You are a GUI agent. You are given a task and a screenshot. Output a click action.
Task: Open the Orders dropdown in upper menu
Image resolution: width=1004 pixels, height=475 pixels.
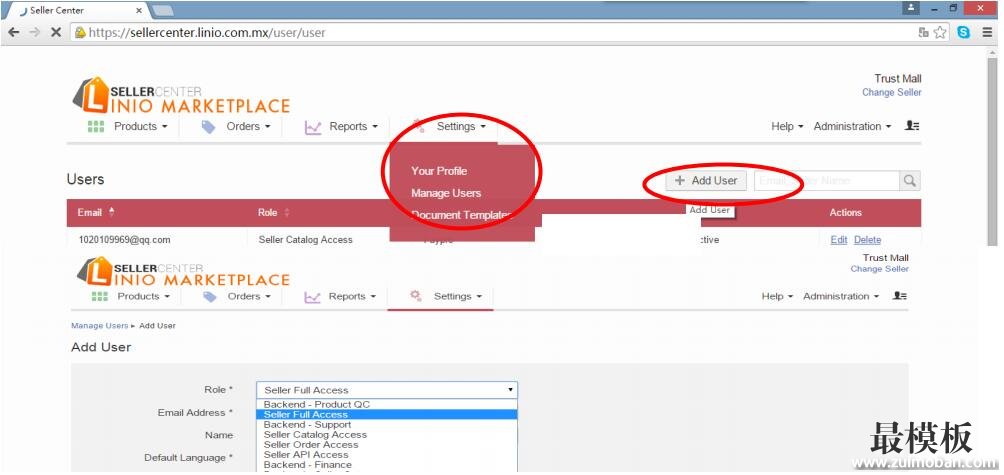(x=248, y=126)
